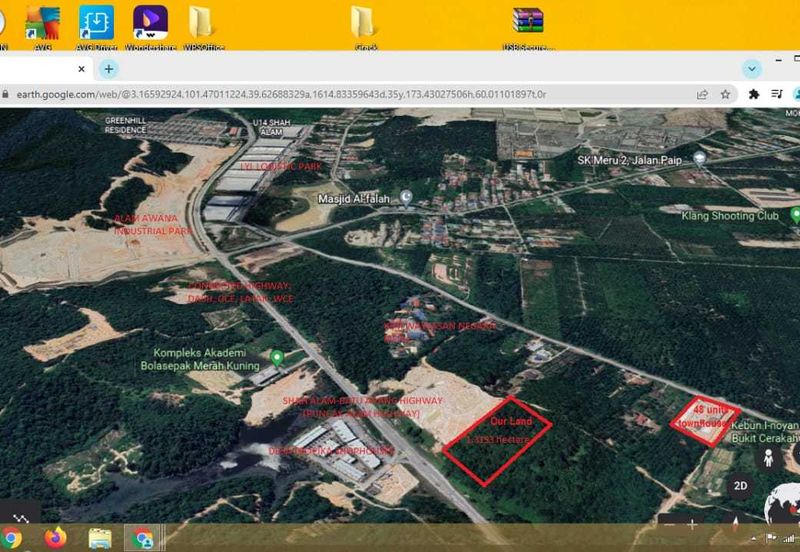This screenshot has height=552, width=800.
Task: Click the share page icon in address bar
Action: point(702,94)
